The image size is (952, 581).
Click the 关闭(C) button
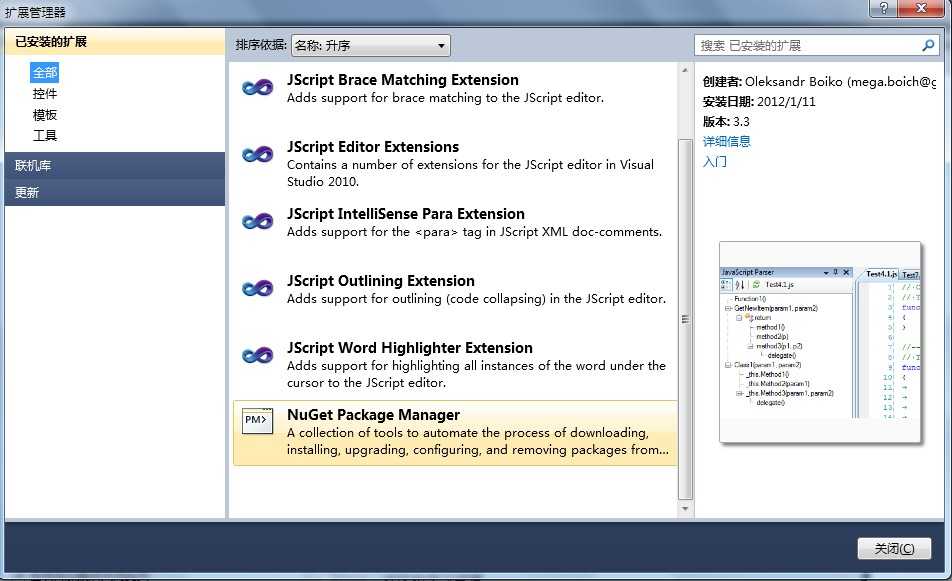(x=894, y=548)
